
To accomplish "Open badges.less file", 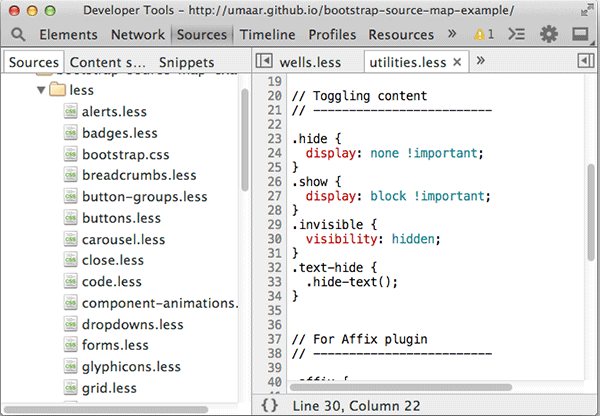I will [x=119, y=133].
